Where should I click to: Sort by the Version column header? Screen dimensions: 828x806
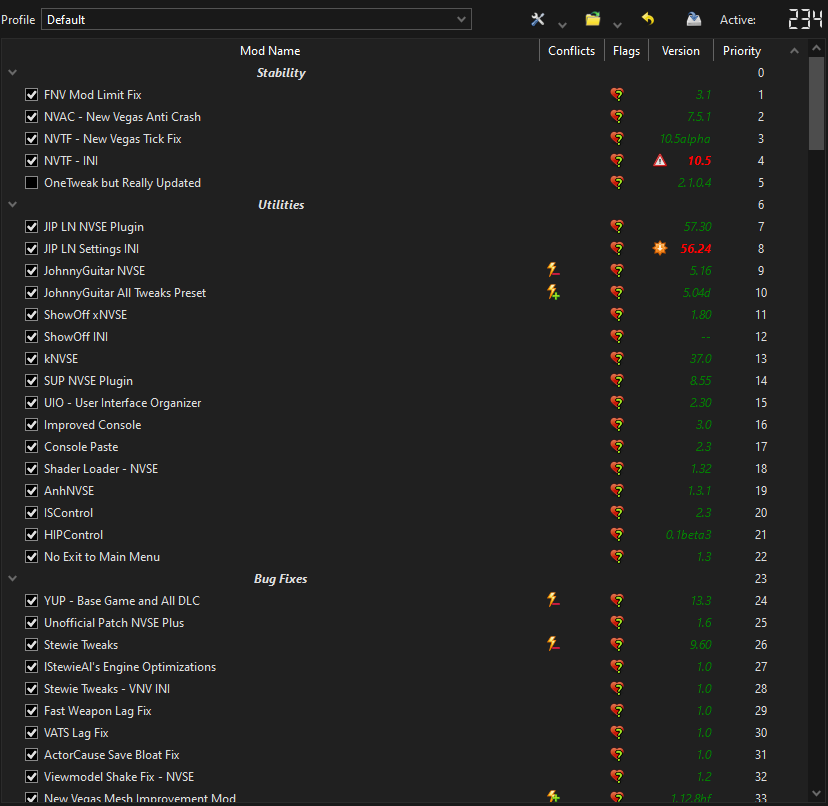(681, 51)
